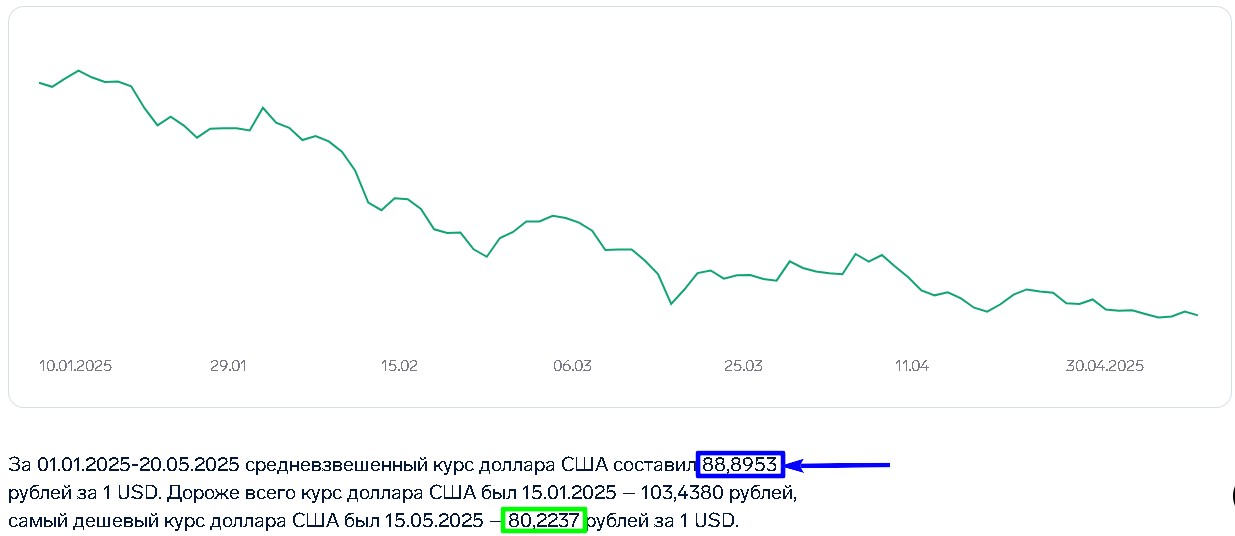Click the blue-boxed value 88,8953
Image resolution: width=1235 pixels, height=536 pixels.
click(740, 464)
